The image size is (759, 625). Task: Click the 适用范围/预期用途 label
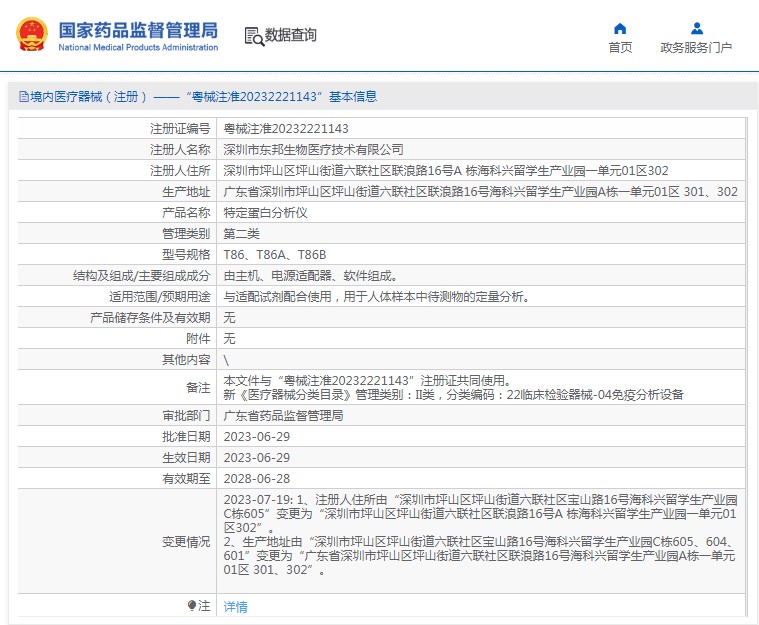click(x=160, y=297)
